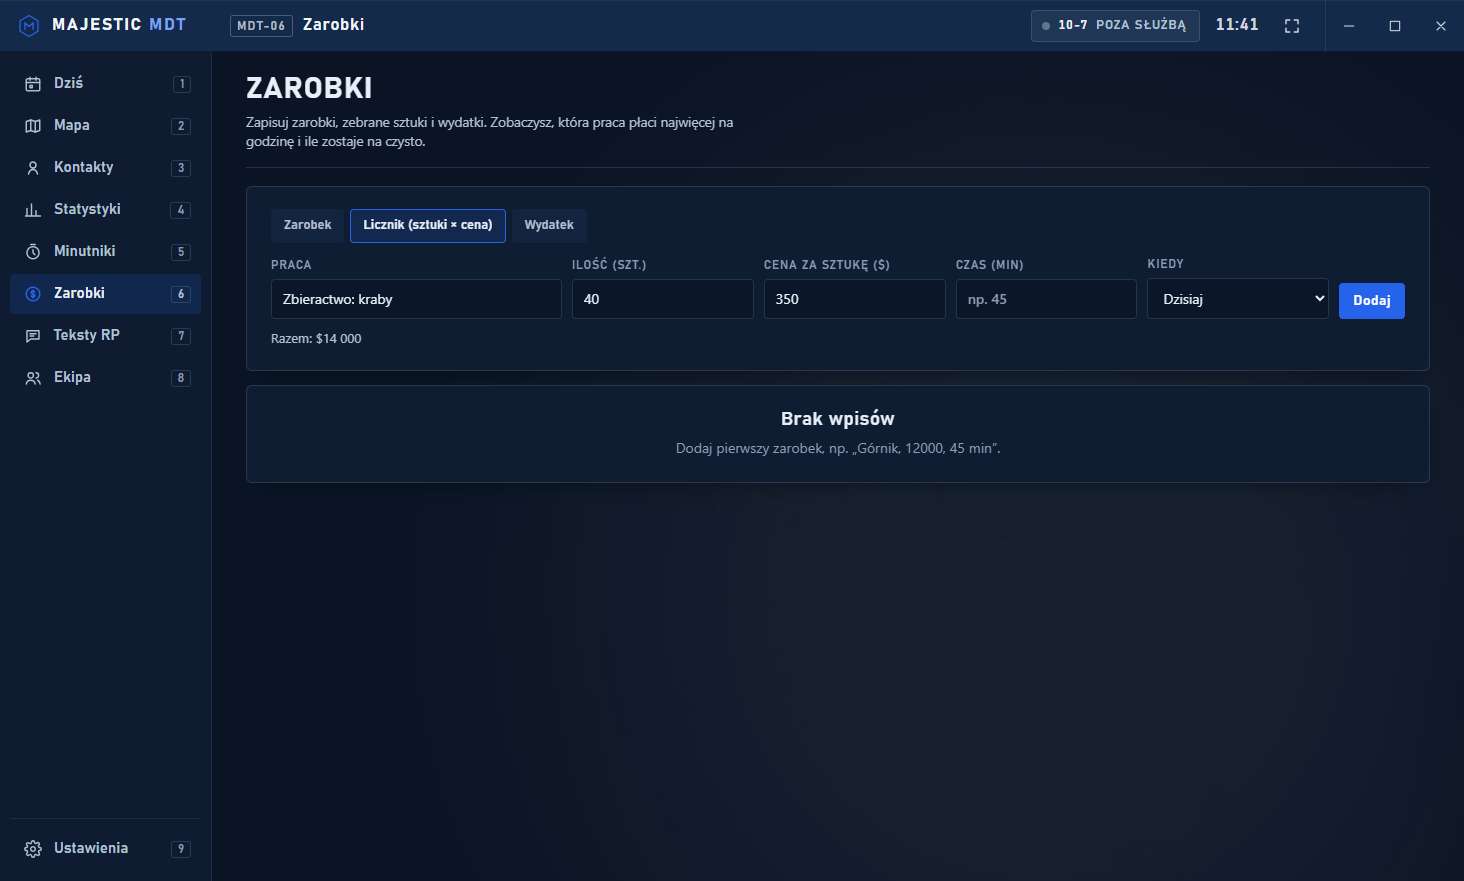The height and width of the screenshot is (881, 1464).
Task: Switch to the Zarobek tab
Action: [307, 225]
